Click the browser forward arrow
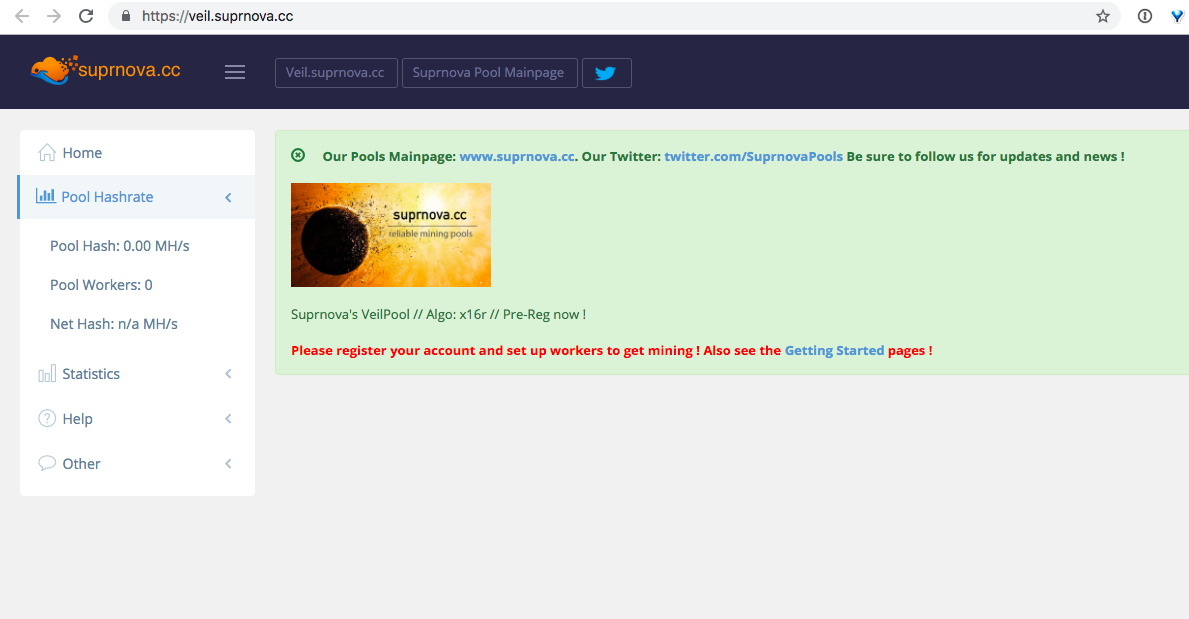The width and height of the screenshot is (1189, 619). [x=54, y=16]
